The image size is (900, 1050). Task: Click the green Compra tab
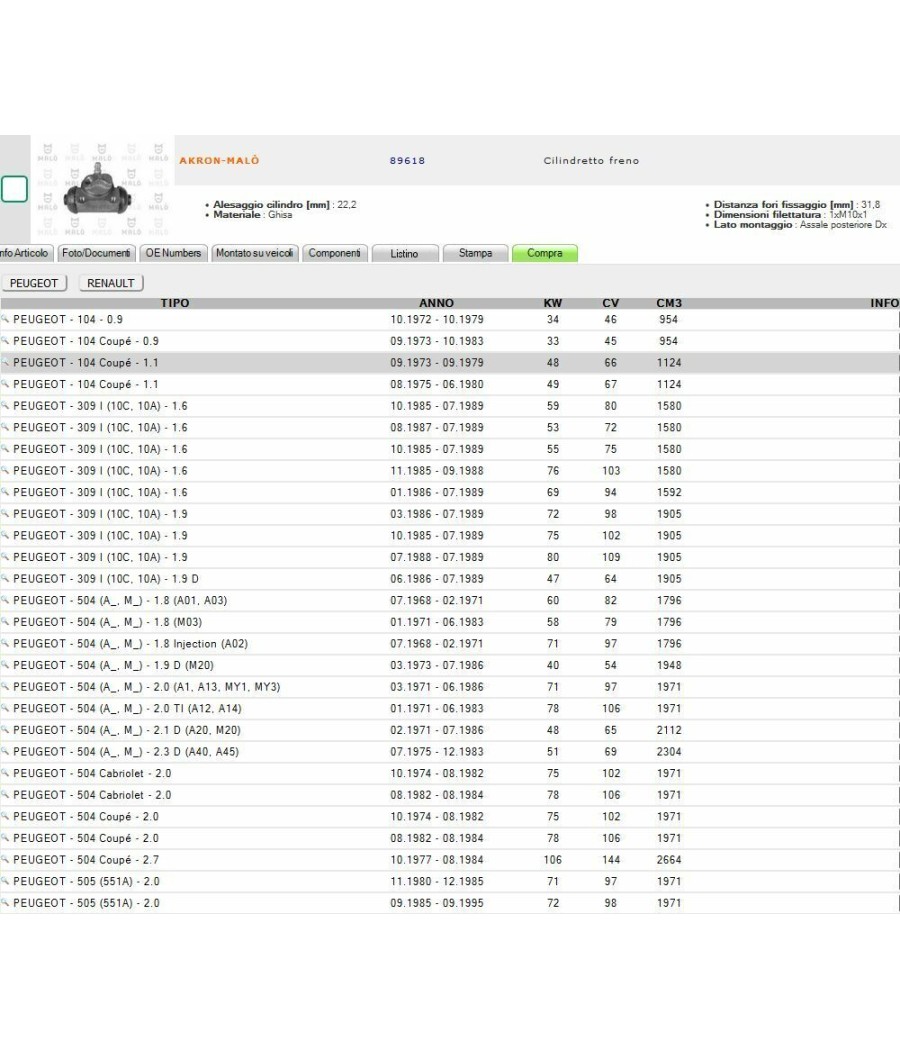point(544,253)
